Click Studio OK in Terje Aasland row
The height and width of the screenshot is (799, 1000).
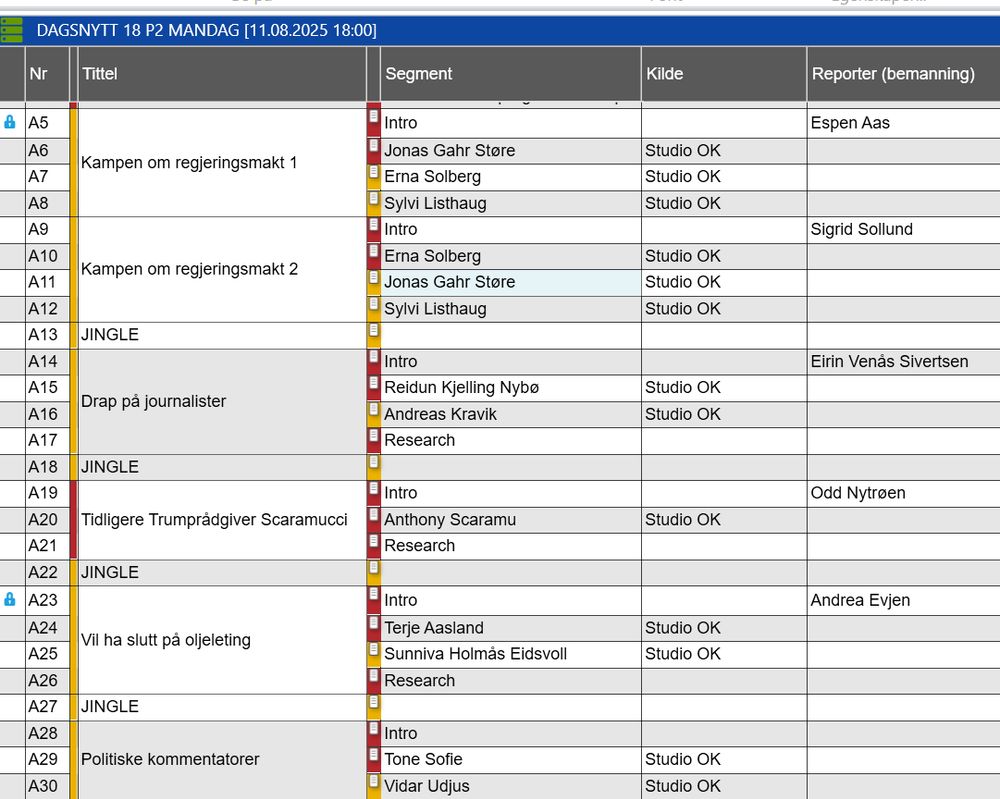click(x=682, y=627)
